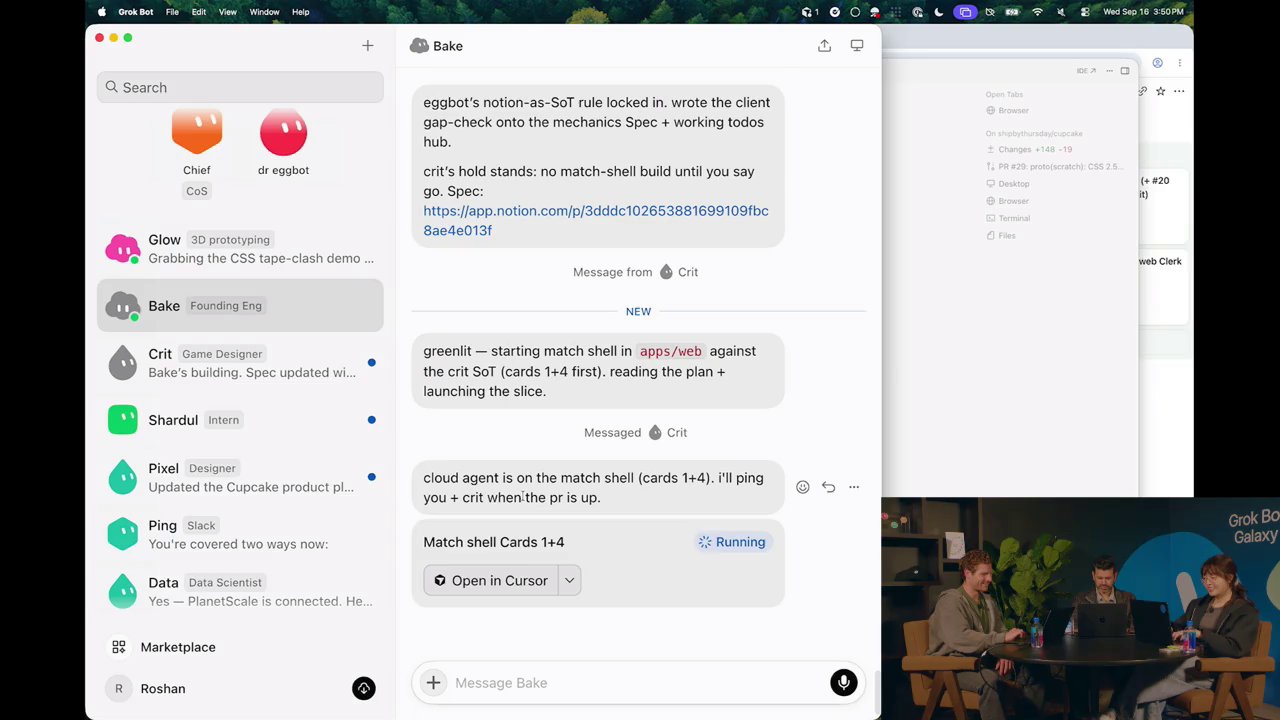Select Terminal in the background window list
This screenshot has width=1280, height=720.
pos(1008,218)
